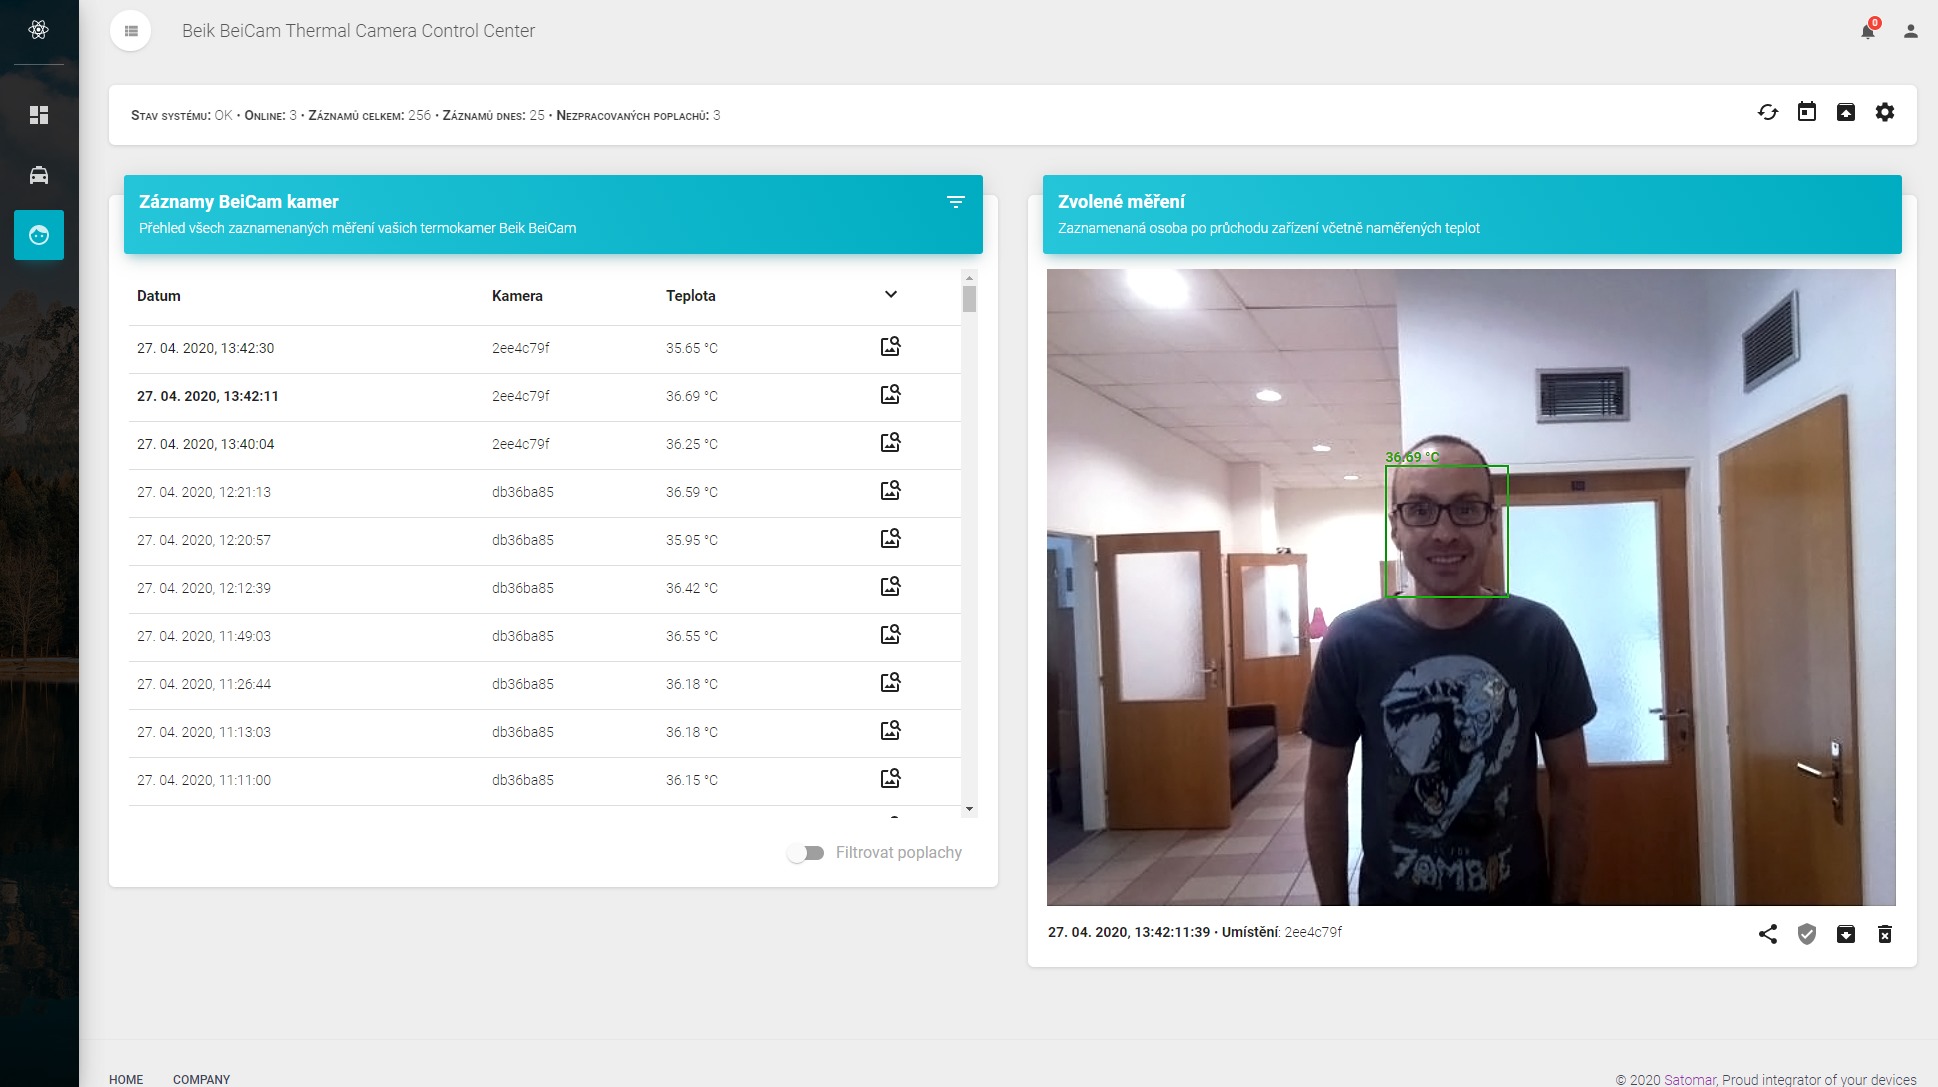Archive the selected measurement below photo

tap(1845, 934)
